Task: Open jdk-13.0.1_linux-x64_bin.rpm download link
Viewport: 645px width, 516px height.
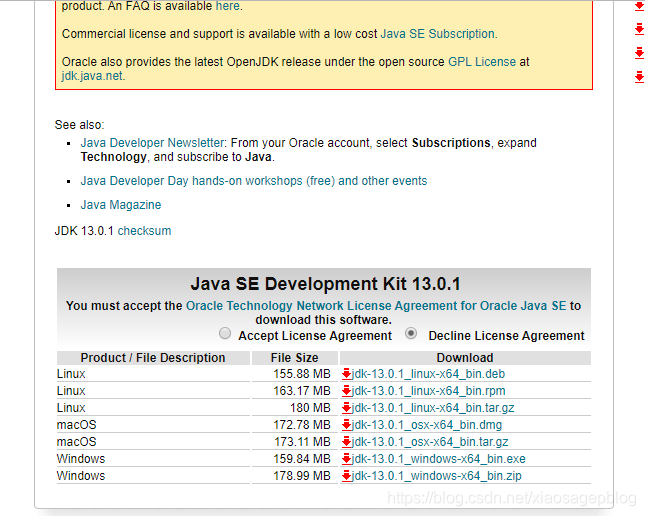Action: [429, 391]
